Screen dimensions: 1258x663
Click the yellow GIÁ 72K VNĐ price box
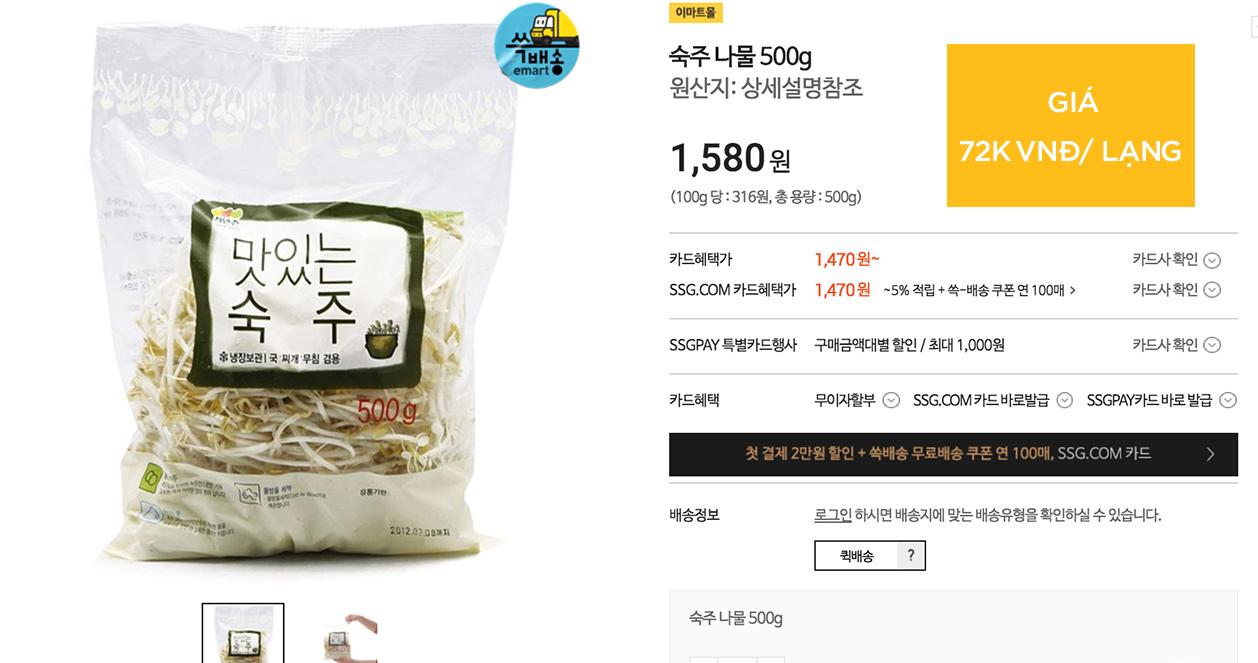pyautogui.click(x=1071, y=126)
